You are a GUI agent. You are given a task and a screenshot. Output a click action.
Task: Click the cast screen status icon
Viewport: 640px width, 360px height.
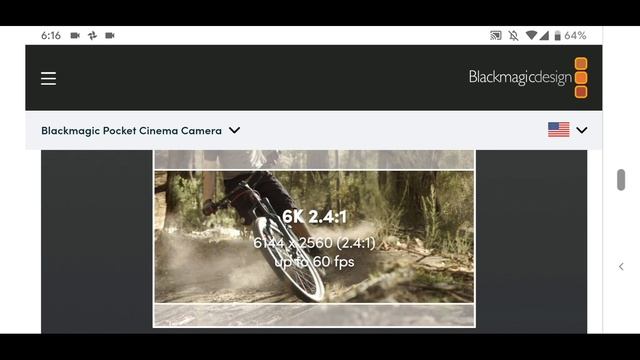point(496,36)
